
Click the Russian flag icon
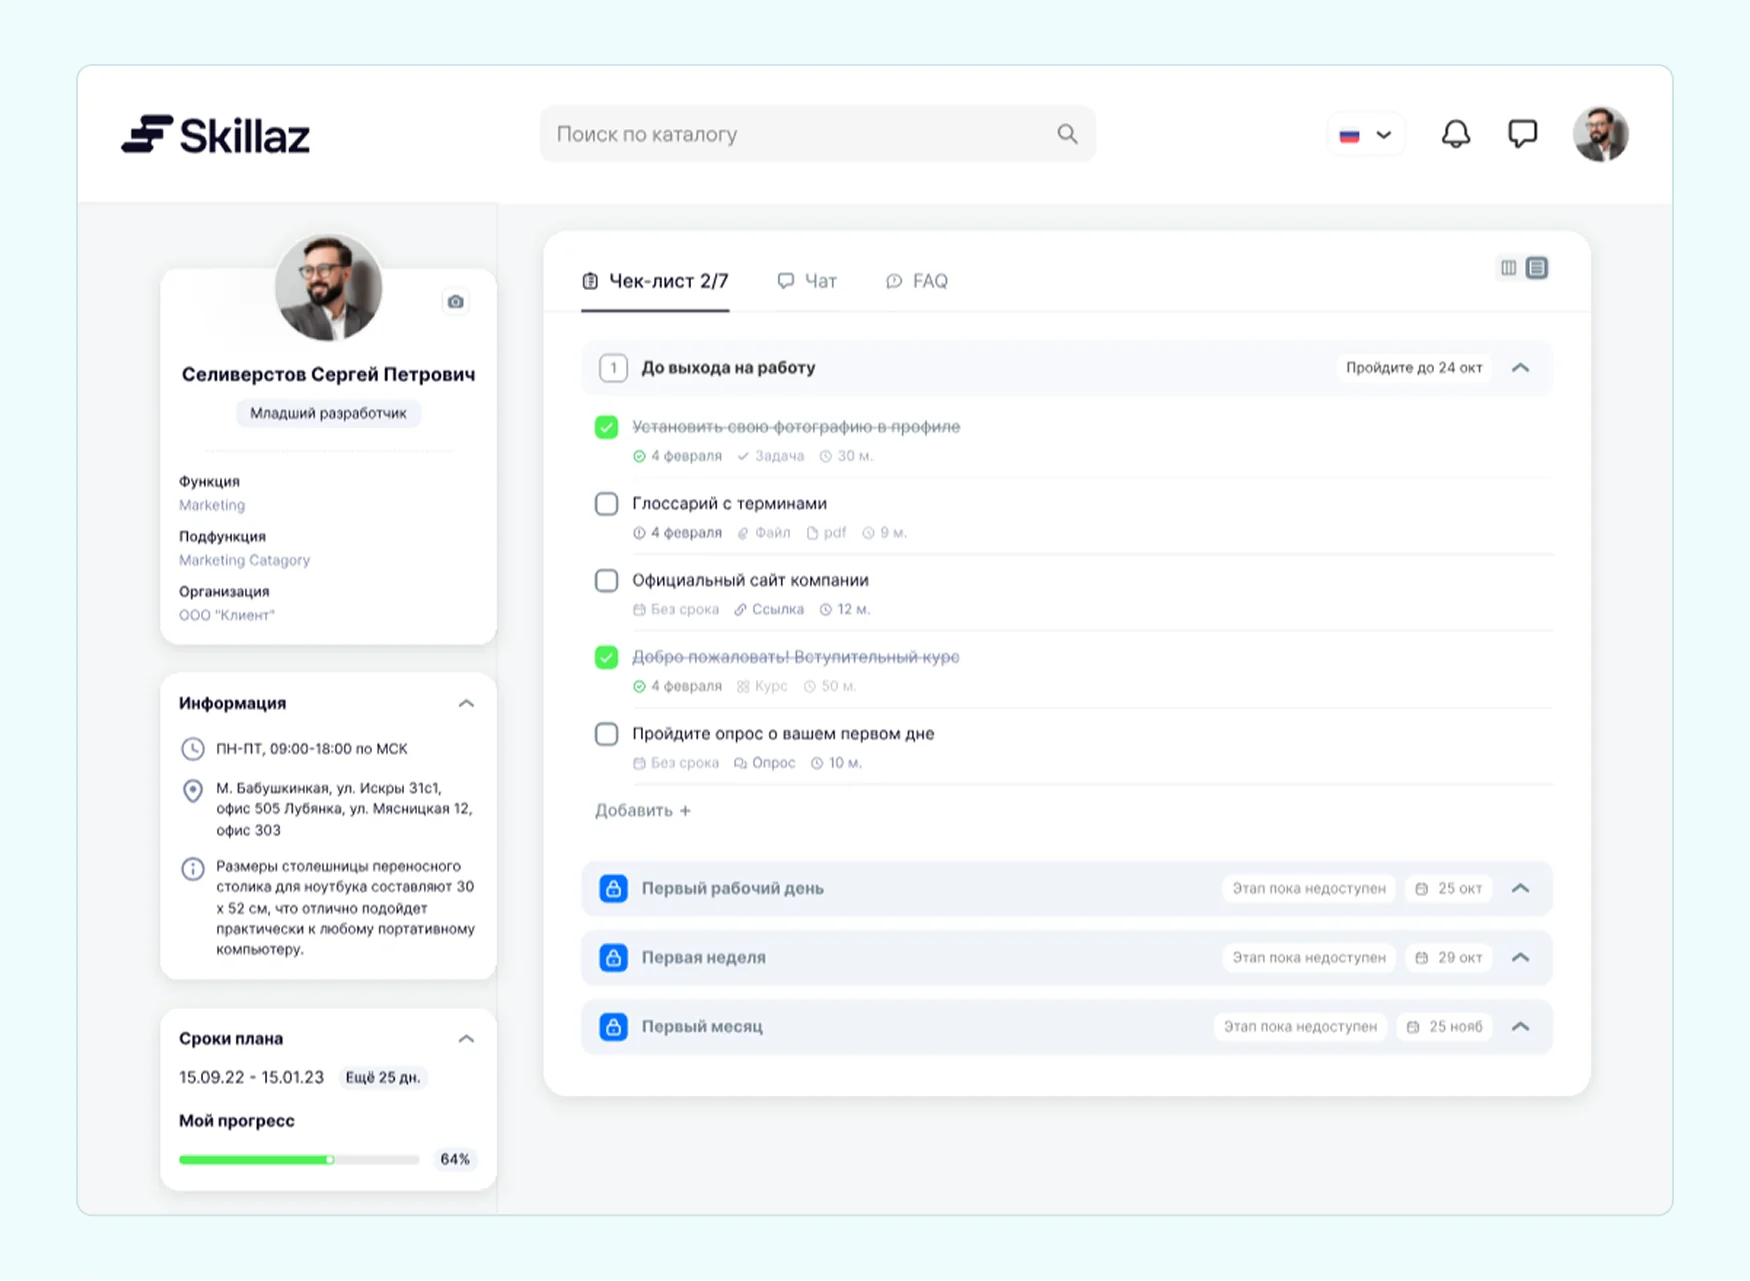click(1349, 135)
